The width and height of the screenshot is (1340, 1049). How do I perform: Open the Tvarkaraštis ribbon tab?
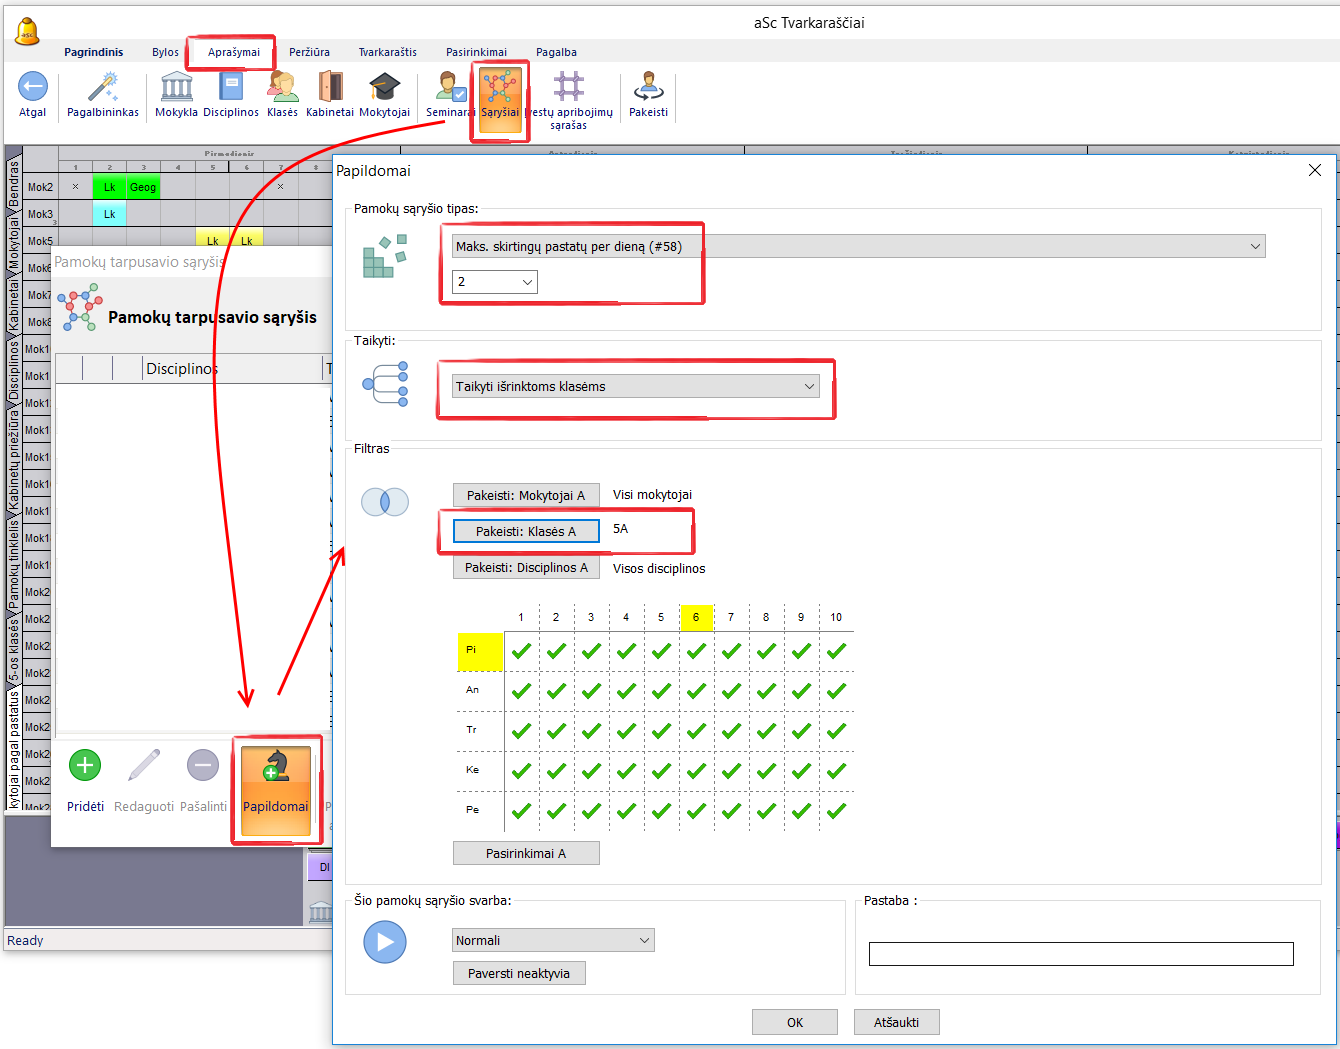click(388, 52)
